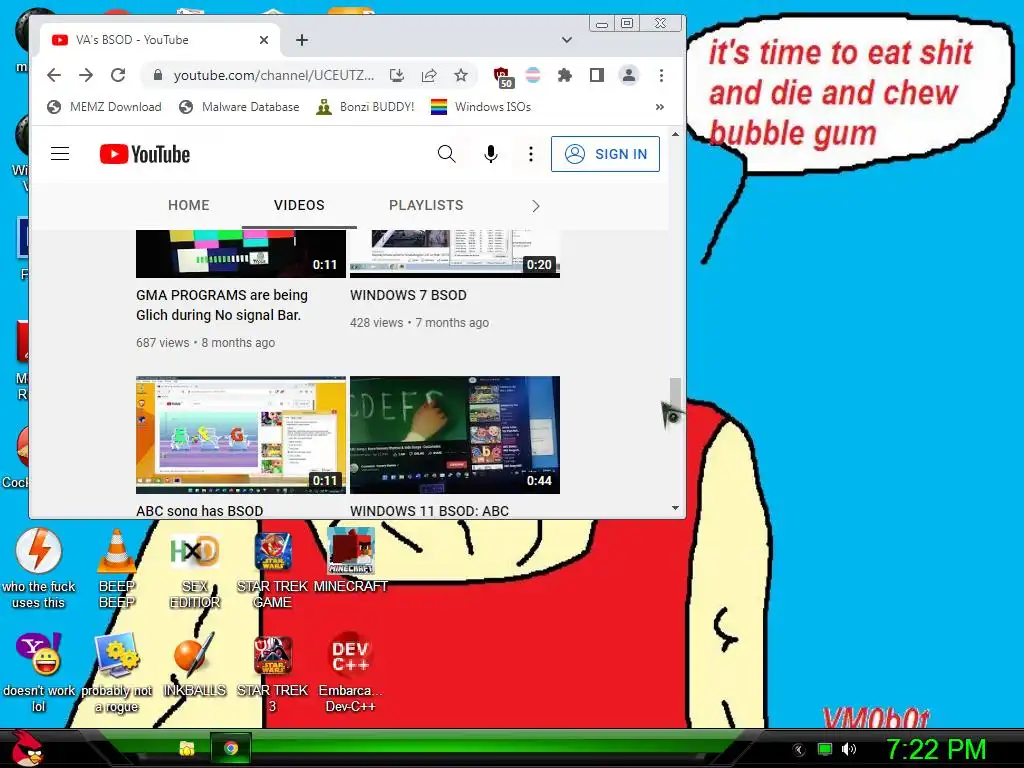The image size is (1024, 768).
Task: Open the Chrome profile avatar
Action: (629, 75)
